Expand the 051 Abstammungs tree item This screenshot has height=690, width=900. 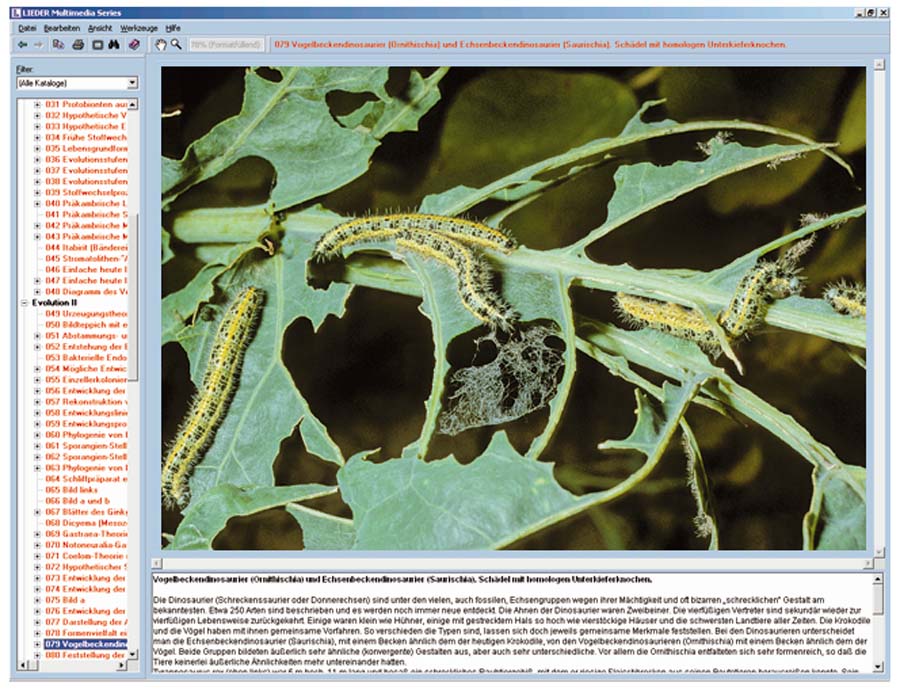click(38, 336)
